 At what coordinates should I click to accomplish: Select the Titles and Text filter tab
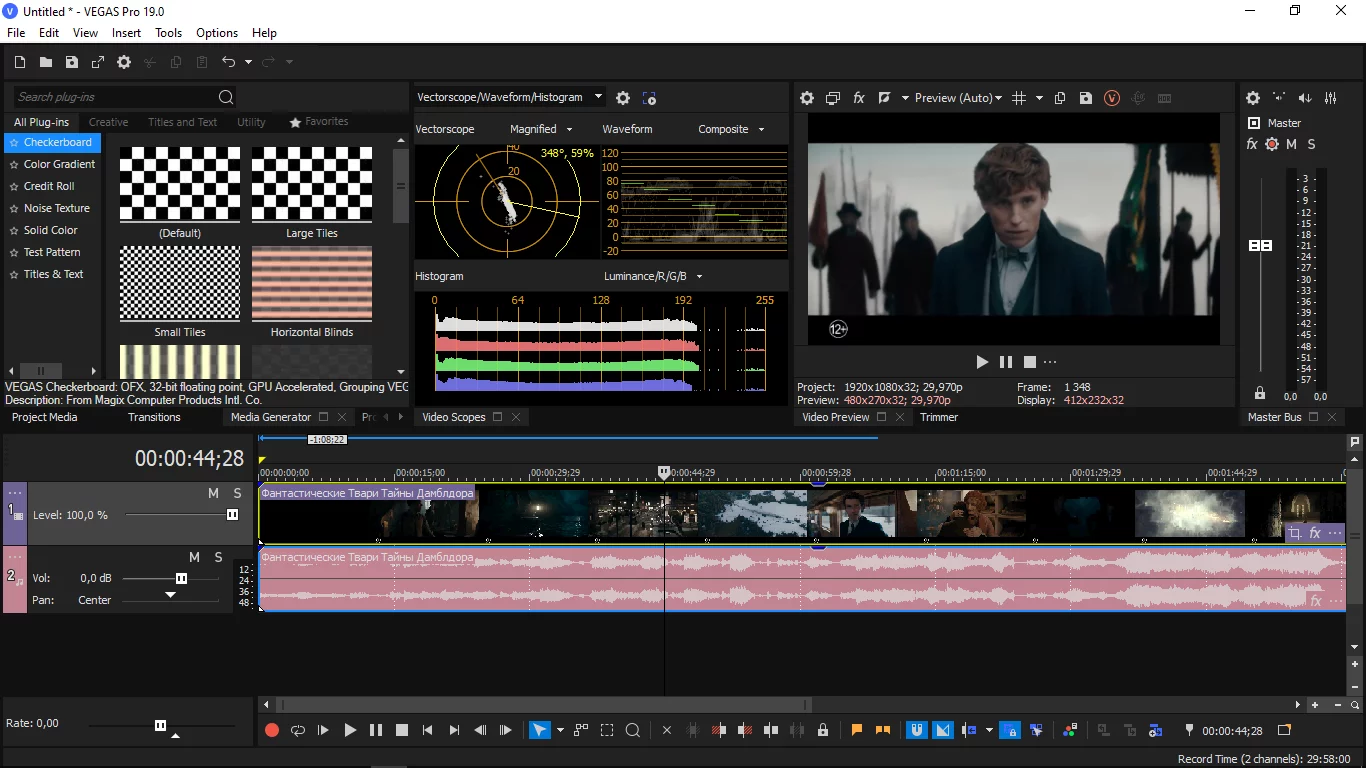[x=182, y=122]
